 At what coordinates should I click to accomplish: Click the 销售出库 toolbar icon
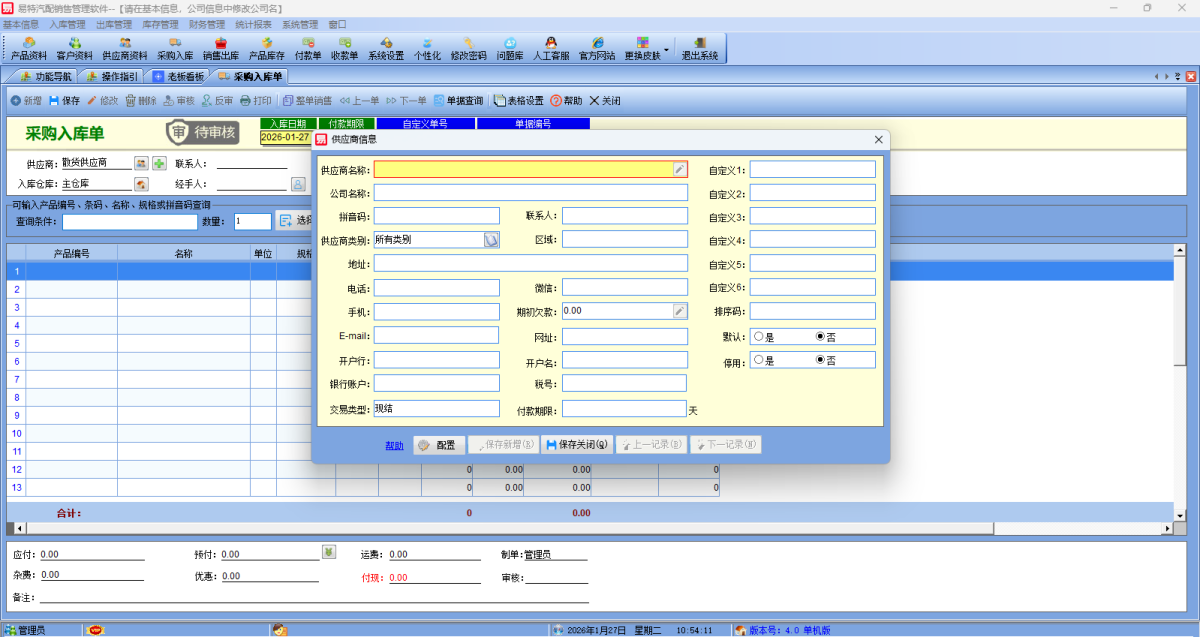pos(220,48)
